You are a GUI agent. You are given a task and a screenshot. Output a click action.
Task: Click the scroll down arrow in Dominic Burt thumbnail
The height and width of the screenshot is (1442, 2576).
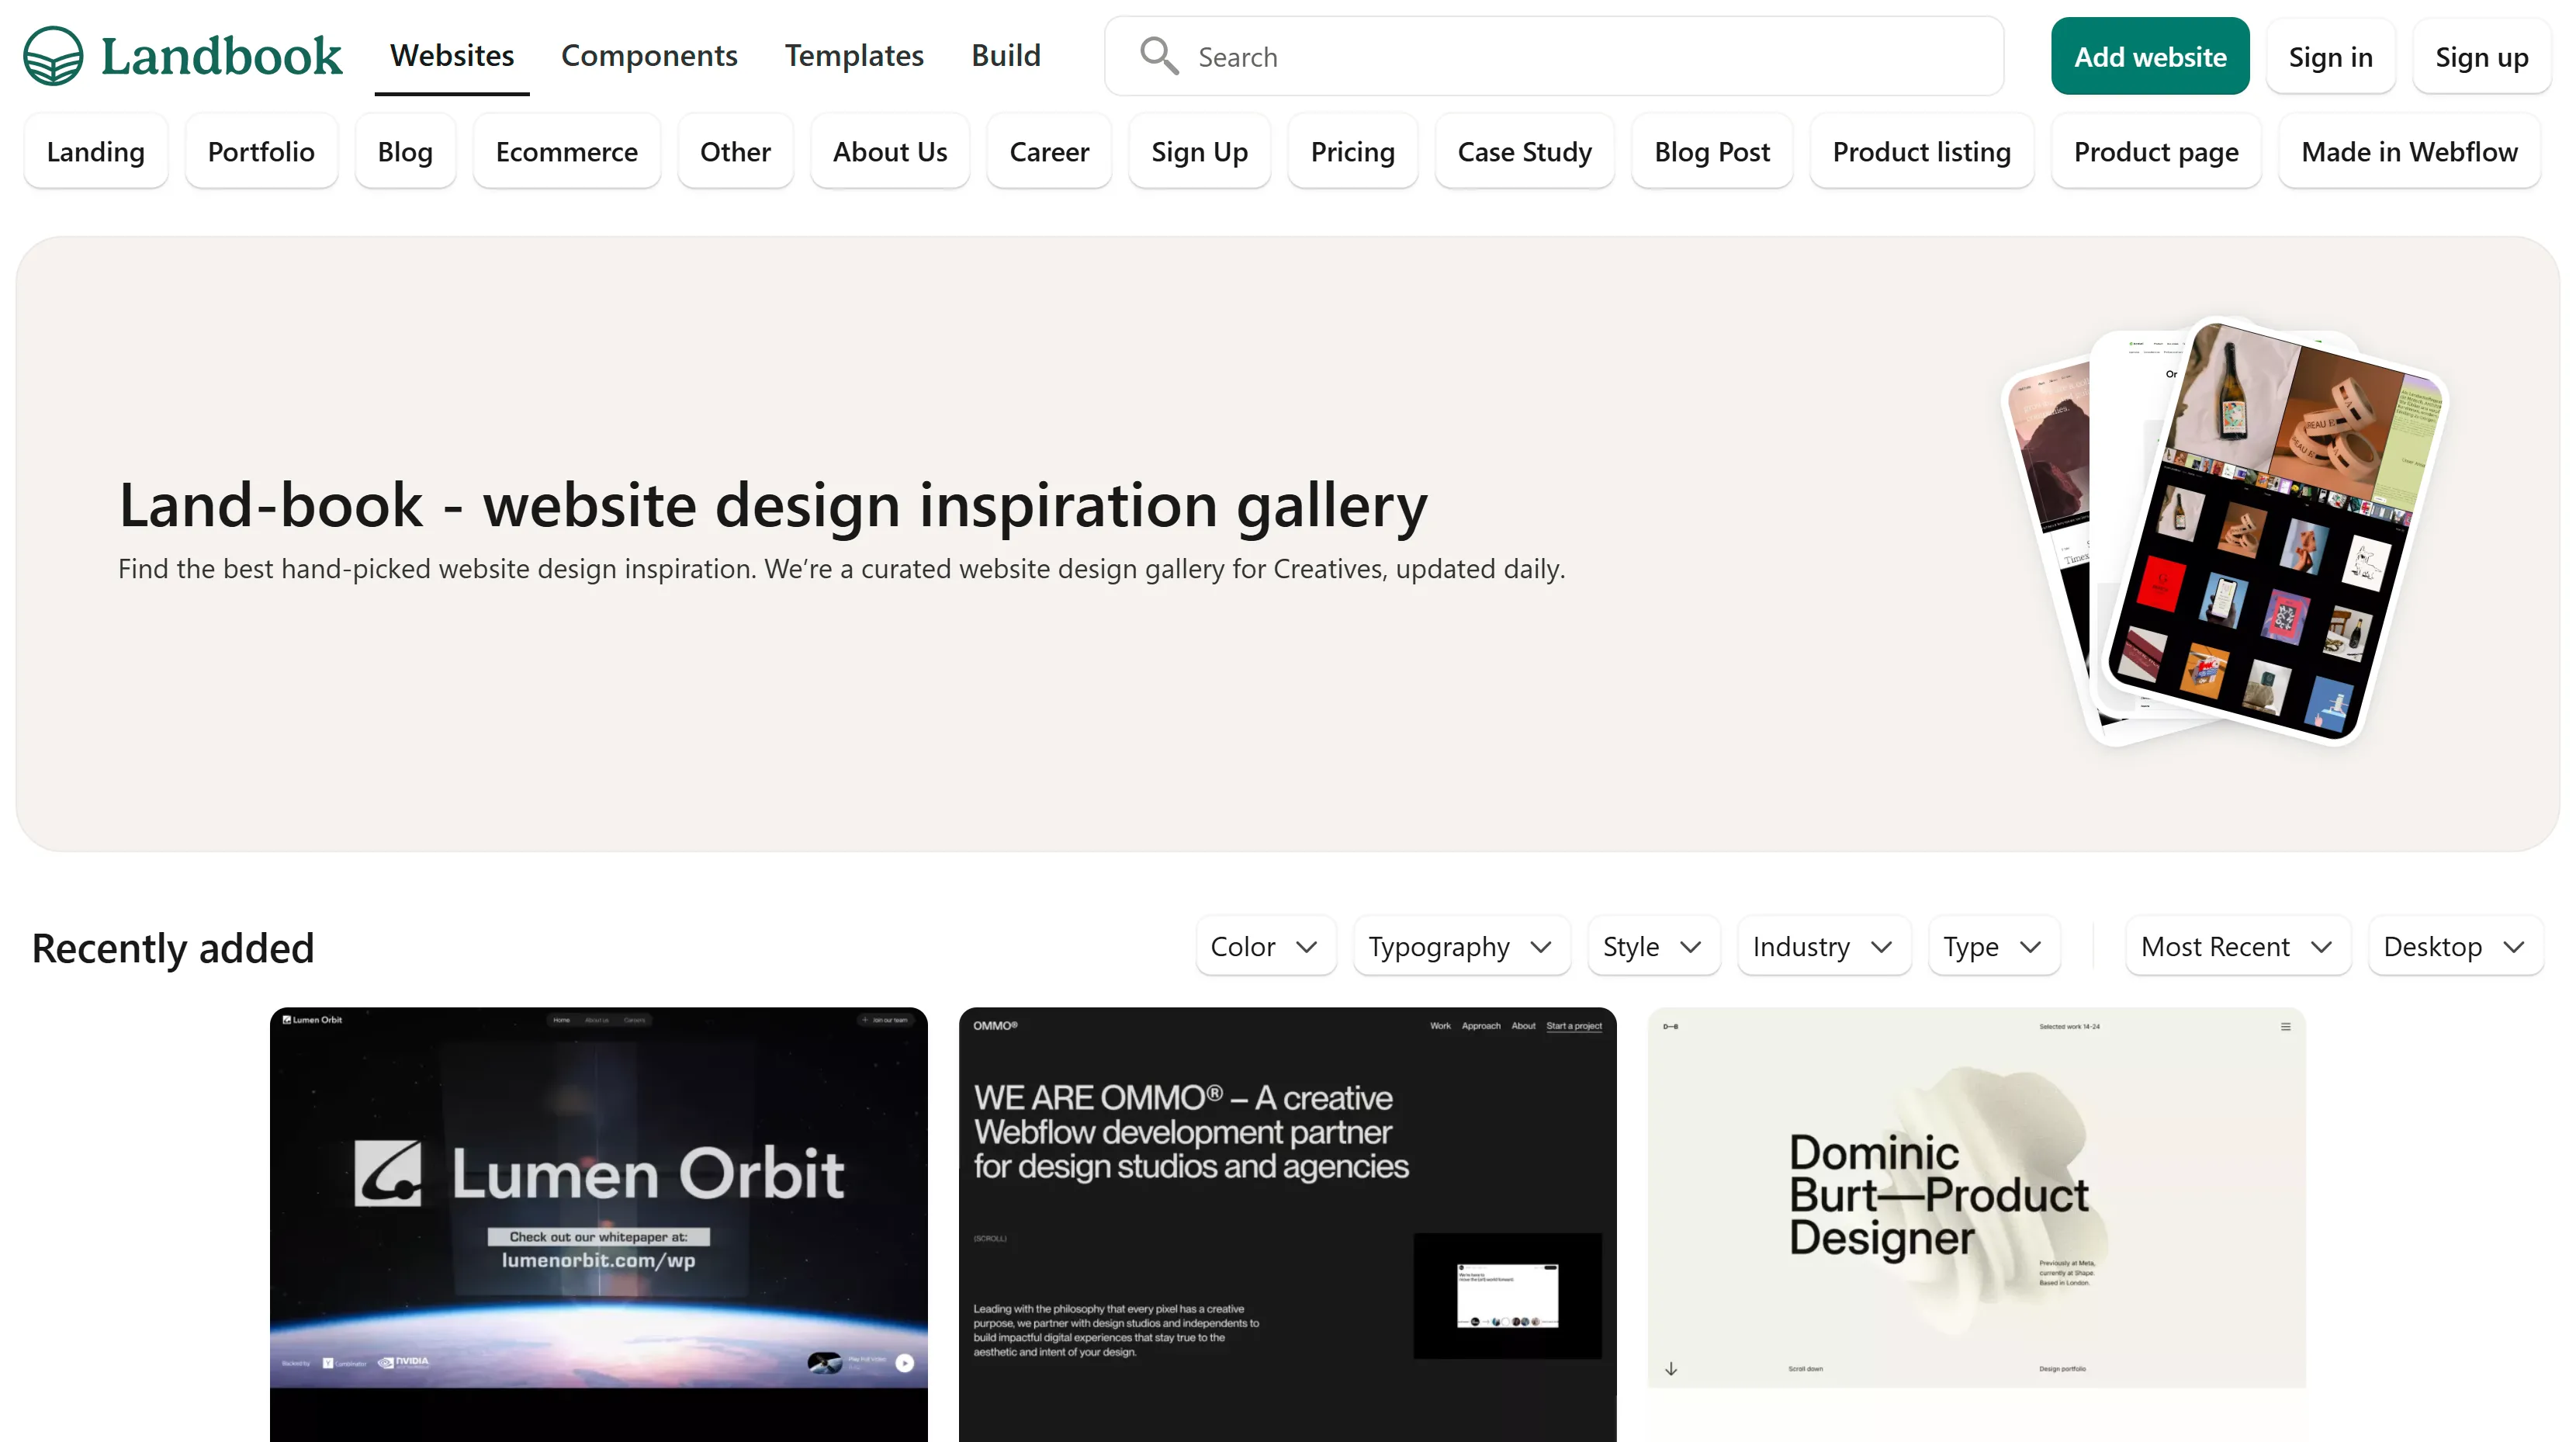1671,1369
